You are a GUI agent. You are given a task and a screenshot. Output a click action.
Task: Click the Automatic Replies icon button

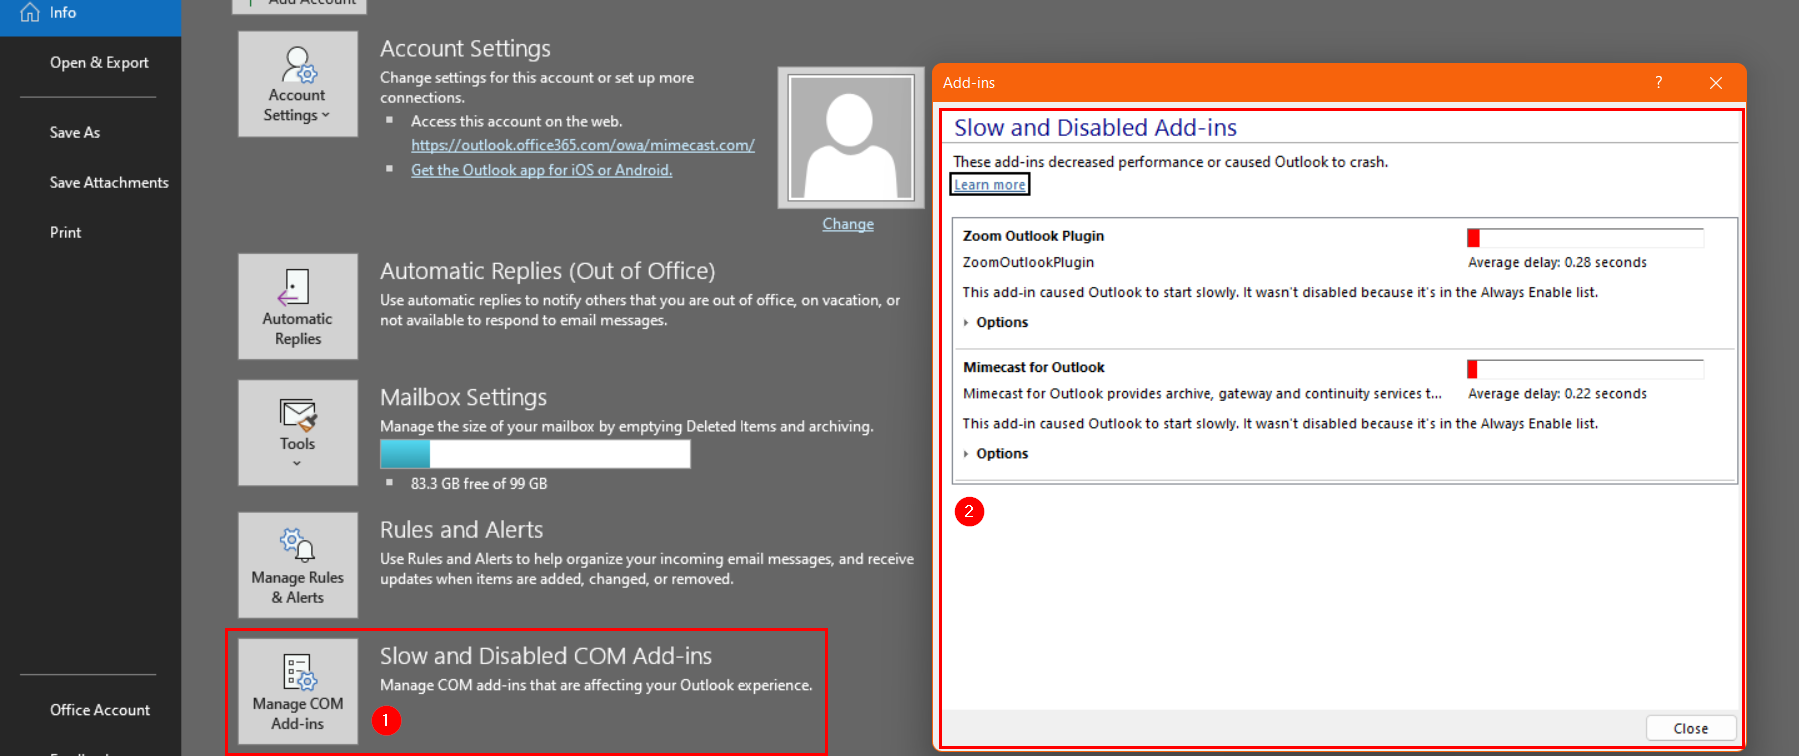pos(297,307)
